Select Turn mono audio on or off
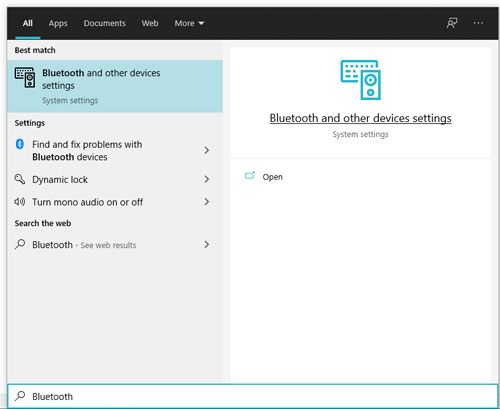This screenshot has height=409, width=500. coord(115,202)
